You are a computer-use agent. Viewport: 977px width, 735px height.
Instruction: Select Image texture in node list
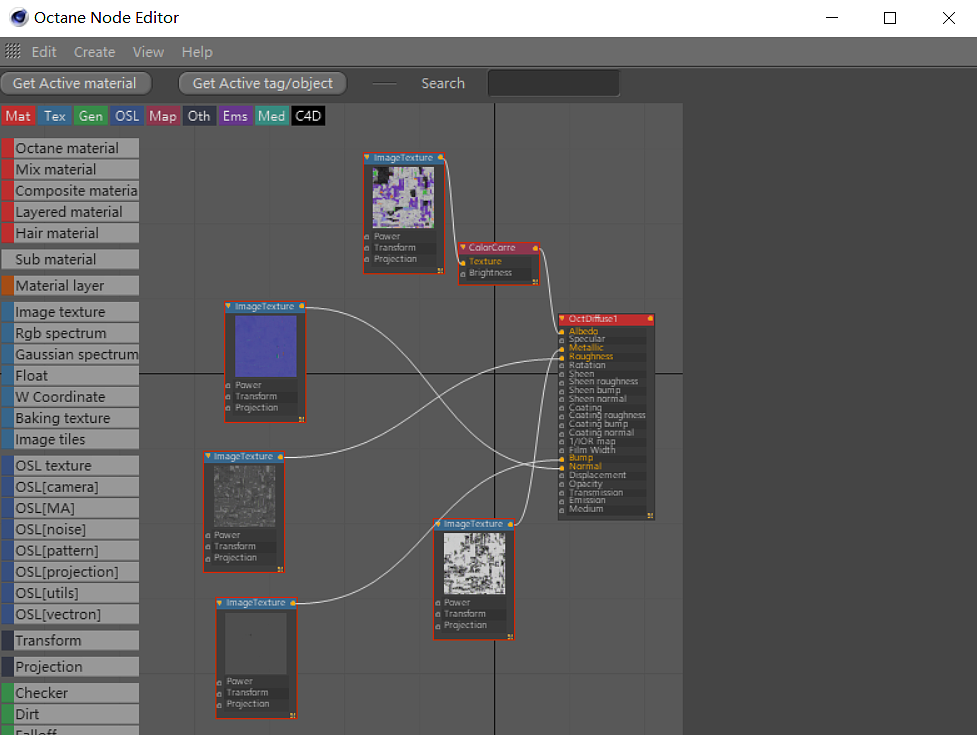(x=70, y=311)
